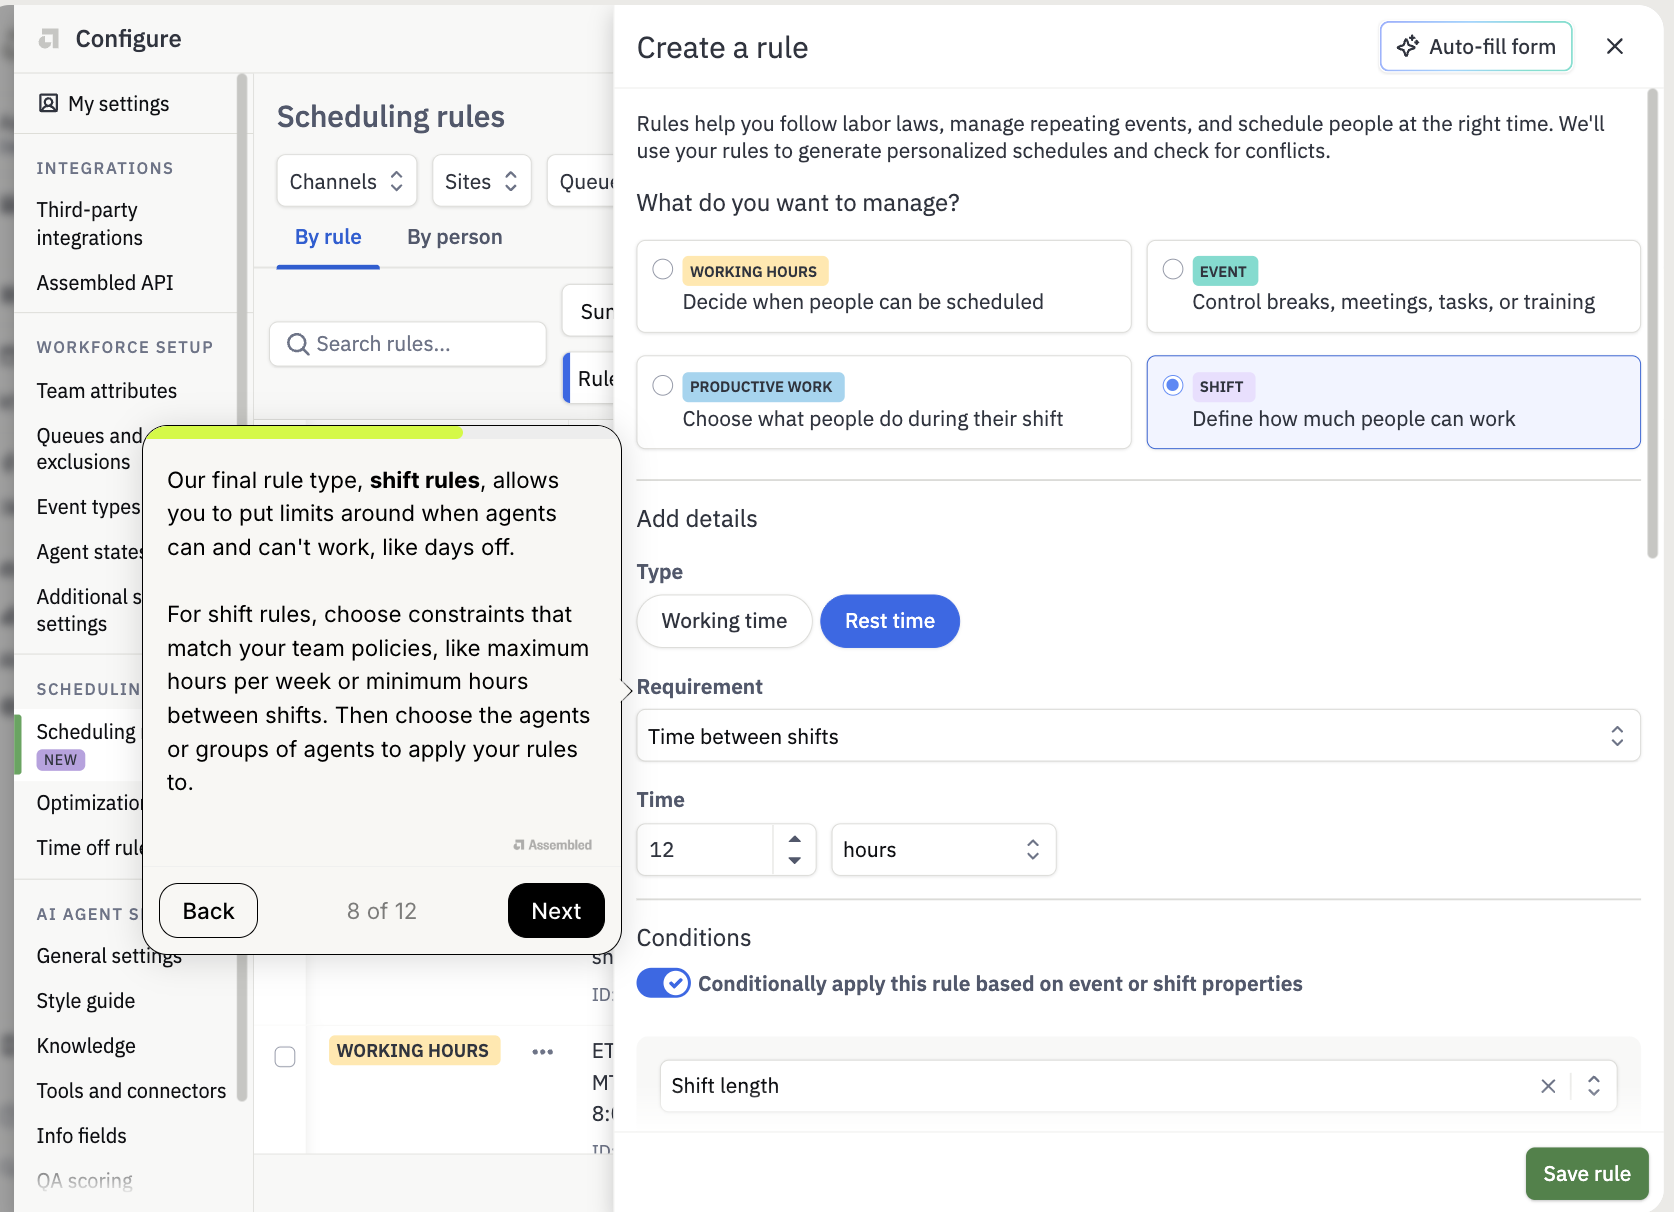The image size is (1674, 1212).
Task: Click the search magnifier icon in rules
Action: pos(297,345)
